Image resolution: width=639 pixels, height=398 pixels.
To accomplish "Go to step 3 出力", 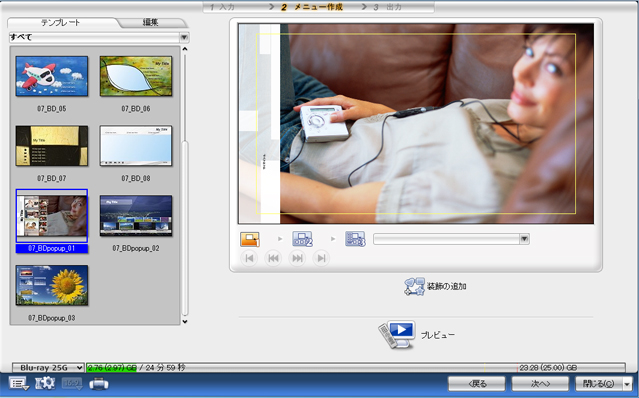I will (x=387, y=7).
